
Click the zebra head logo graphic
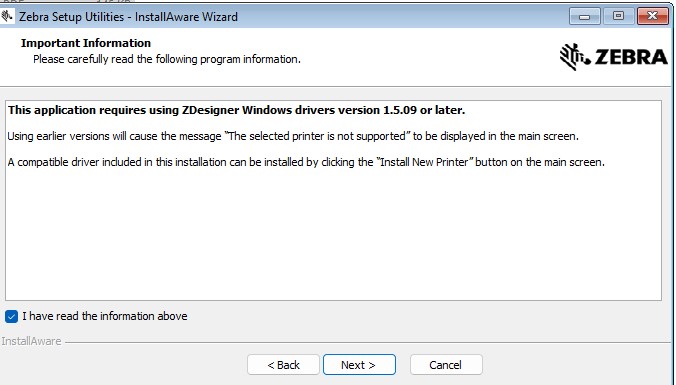point(575,56)
